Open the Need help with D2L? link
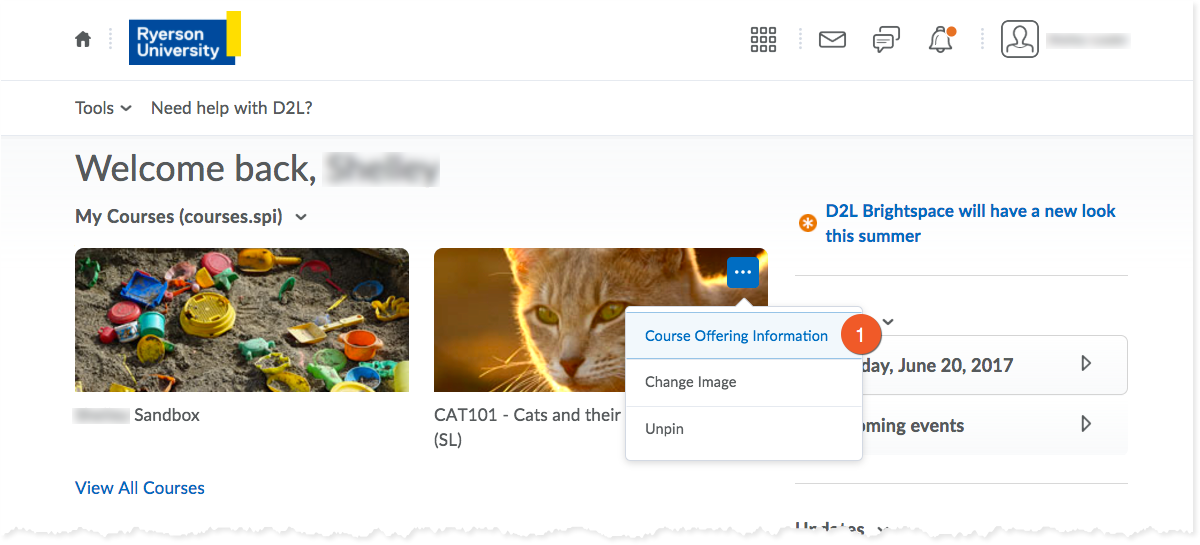The image size is (1200, 545). (x=232, y=108)
